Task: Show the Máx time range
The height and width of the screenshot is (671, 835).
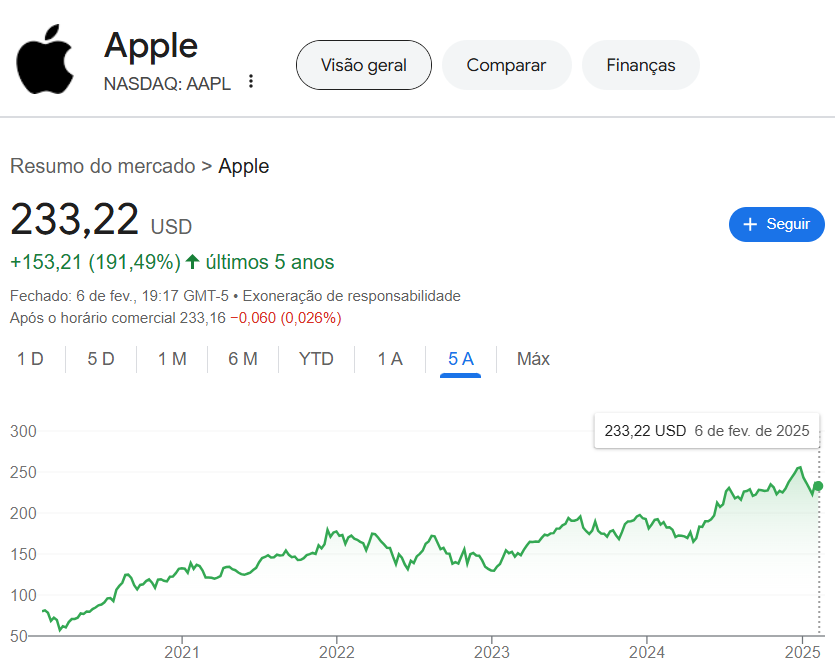Action: 533,359
